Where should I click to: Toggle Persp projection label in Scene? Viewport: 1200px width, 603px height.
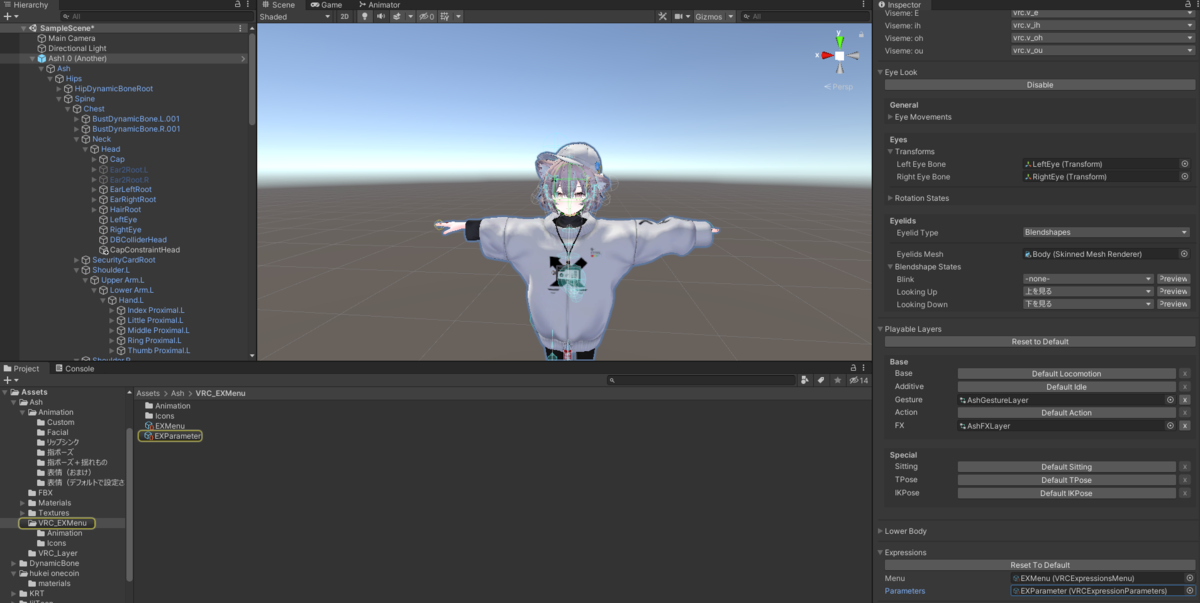840,87
